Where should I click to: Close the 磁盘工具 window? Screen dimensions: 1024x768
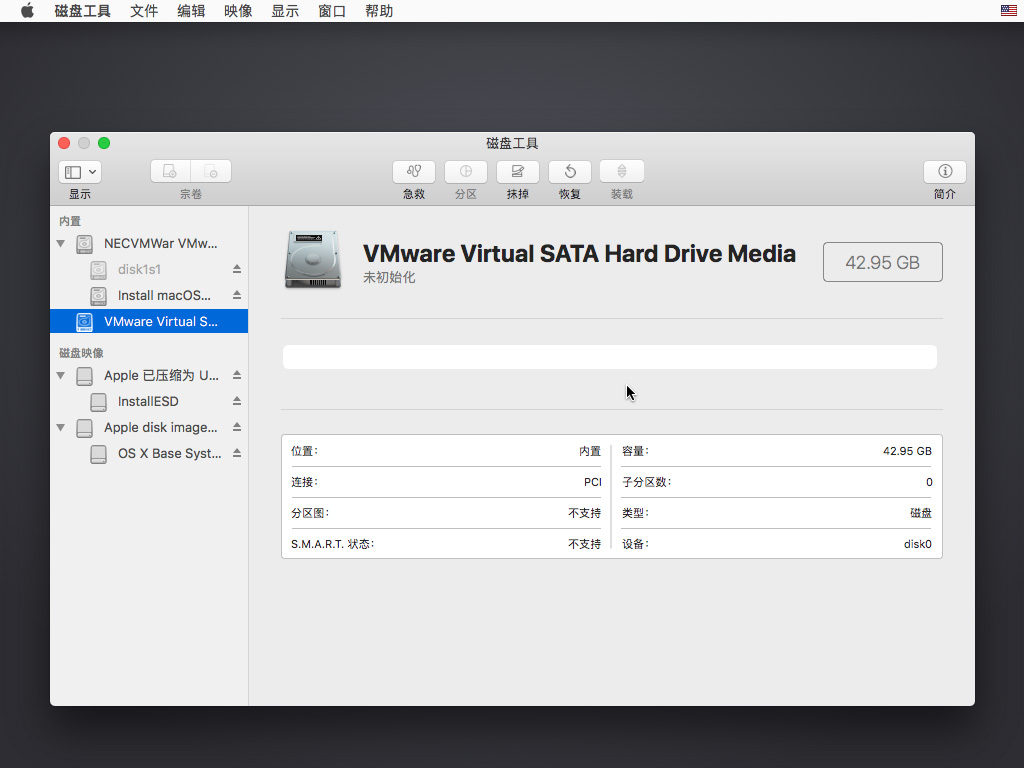64,143
